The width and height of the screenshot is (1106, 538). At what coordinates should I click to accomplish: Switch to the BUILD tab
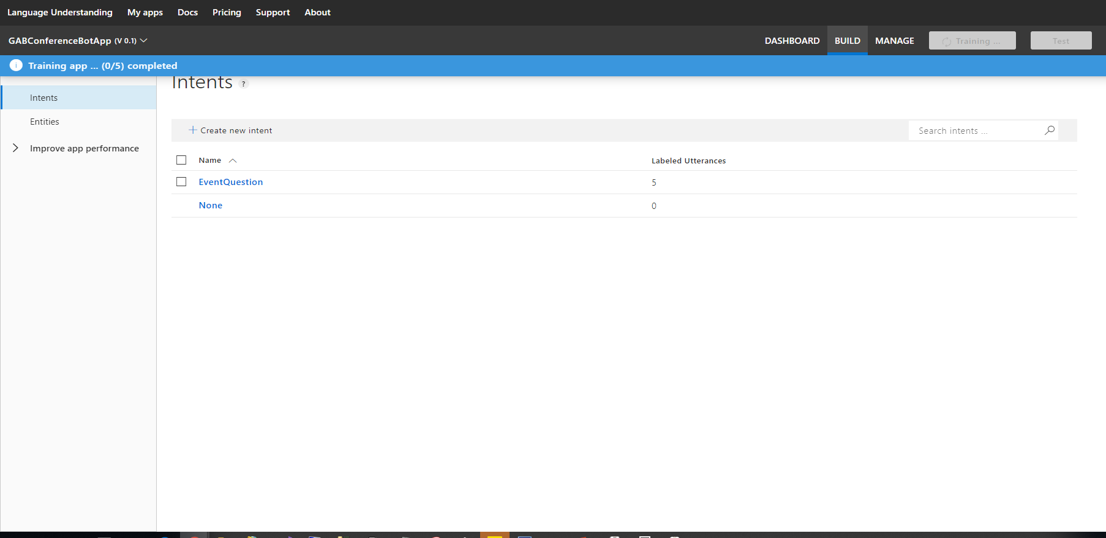tap(847, 41)
